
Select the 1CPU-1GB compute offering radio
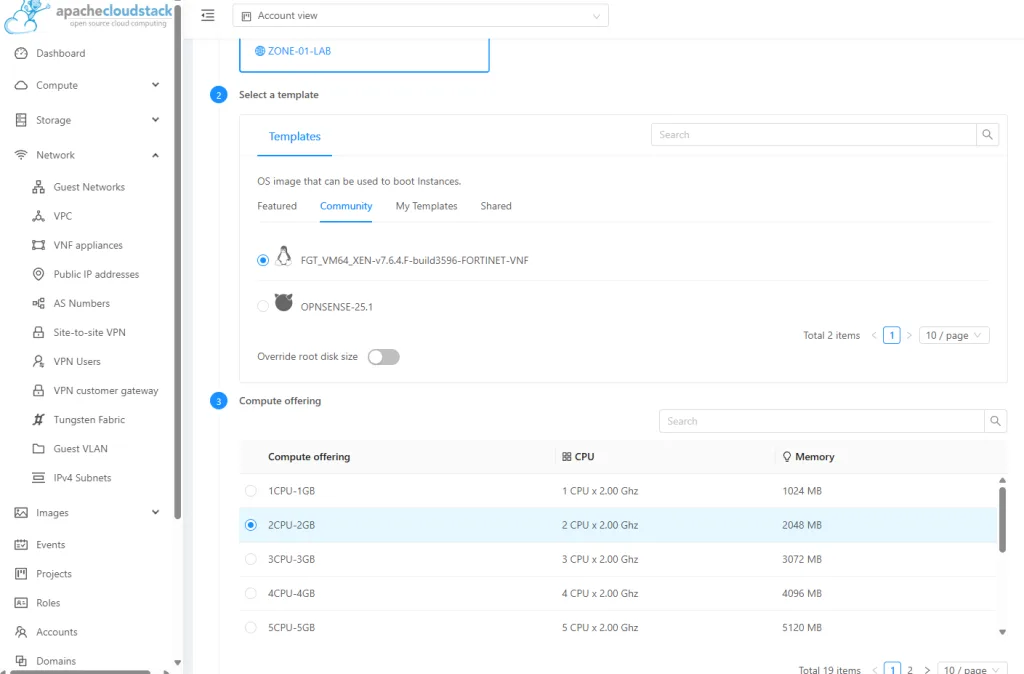251,491
